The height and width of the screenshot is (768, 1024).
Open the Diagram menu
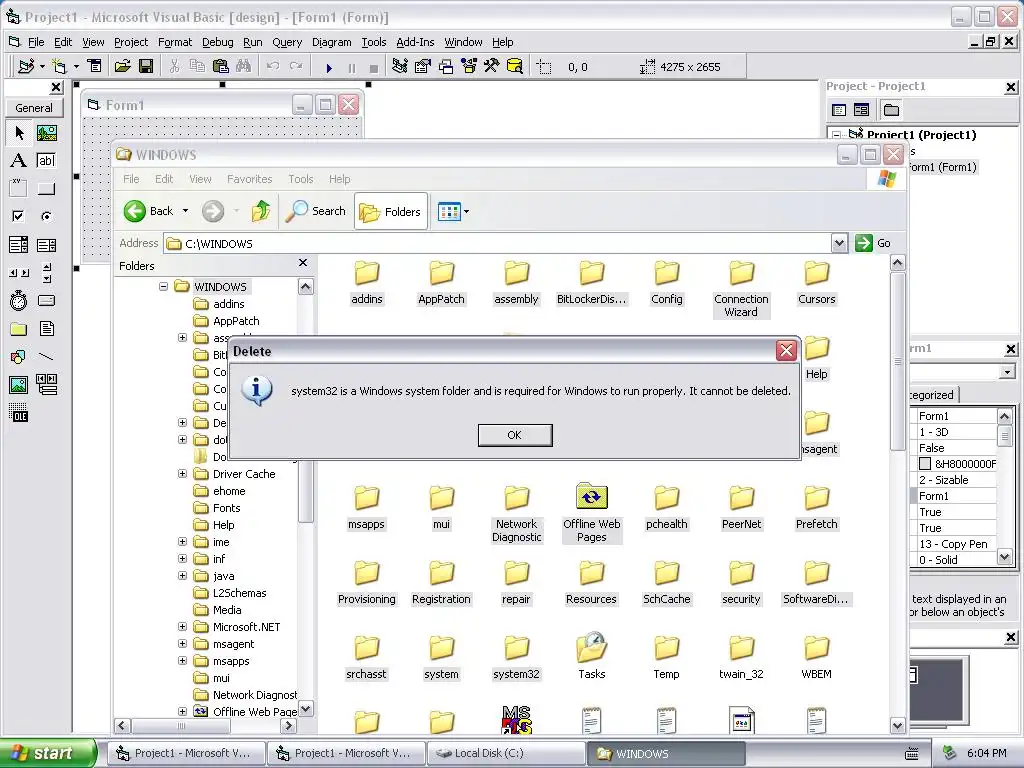click(x=331, y=42)
